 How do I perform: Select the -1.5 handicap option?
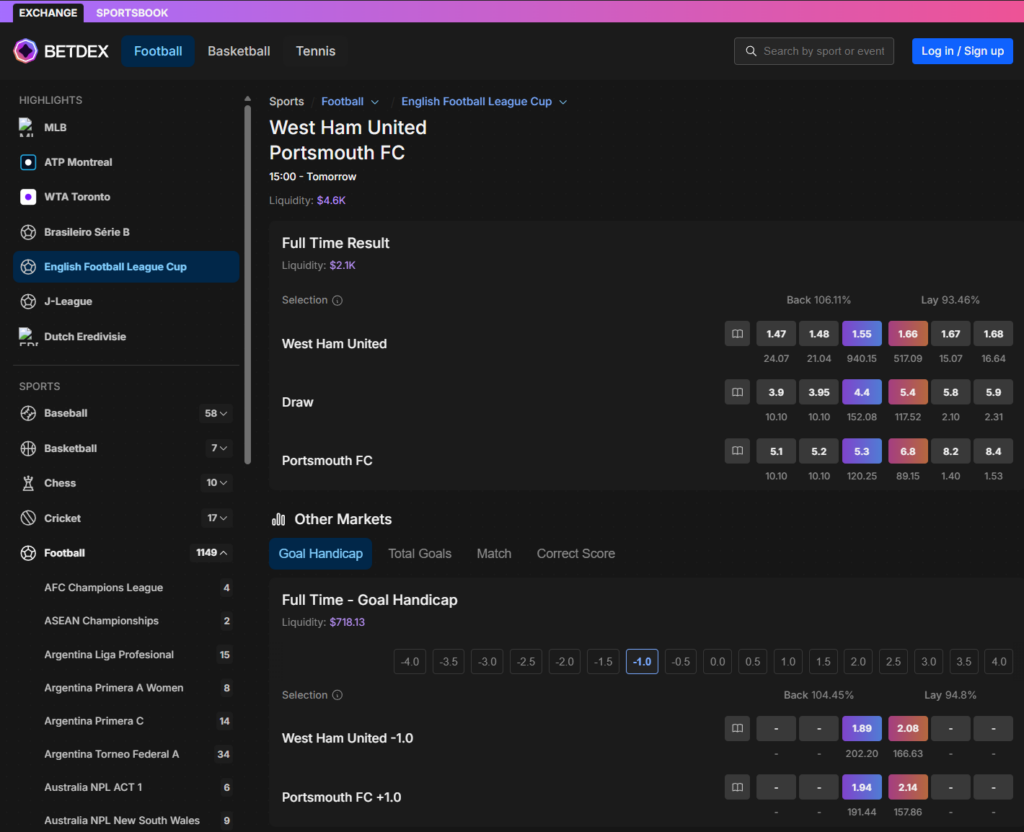point(603,662)
